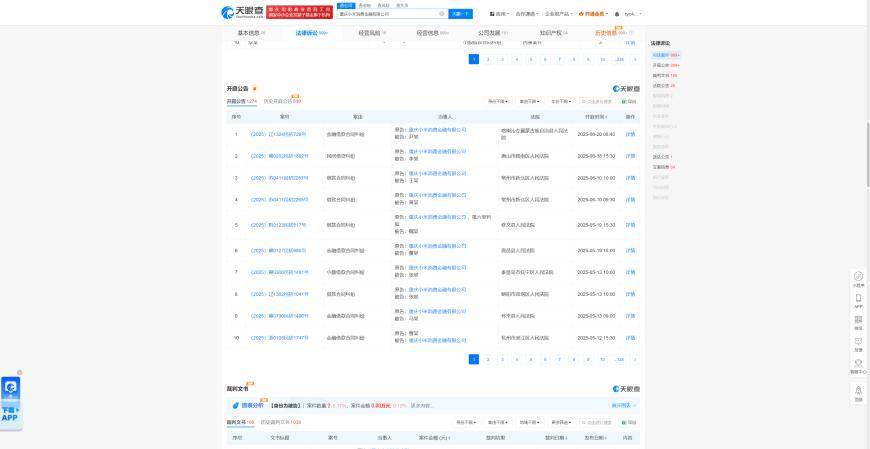Sort by the 开庭时间 column header
The image size is (870, 449).
[x=596, y=117]
